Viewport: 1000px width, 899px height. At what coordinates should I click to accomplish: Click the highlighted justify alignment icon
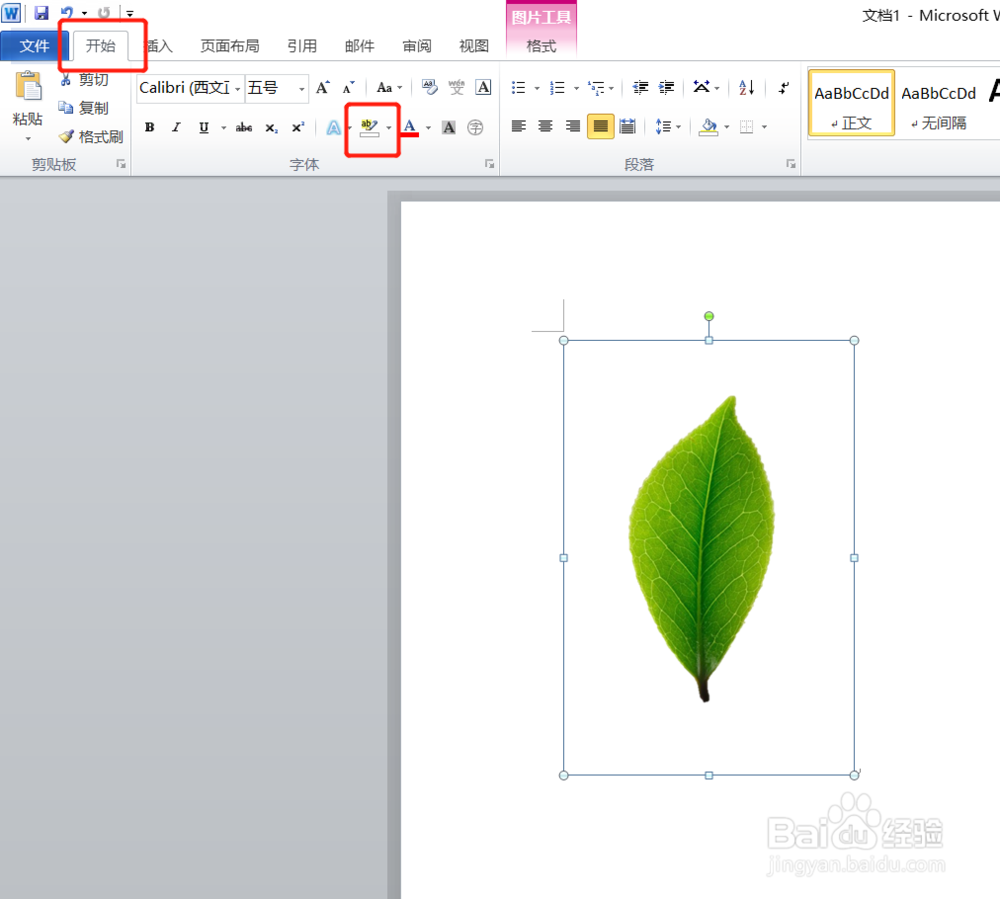coord(600,126)
